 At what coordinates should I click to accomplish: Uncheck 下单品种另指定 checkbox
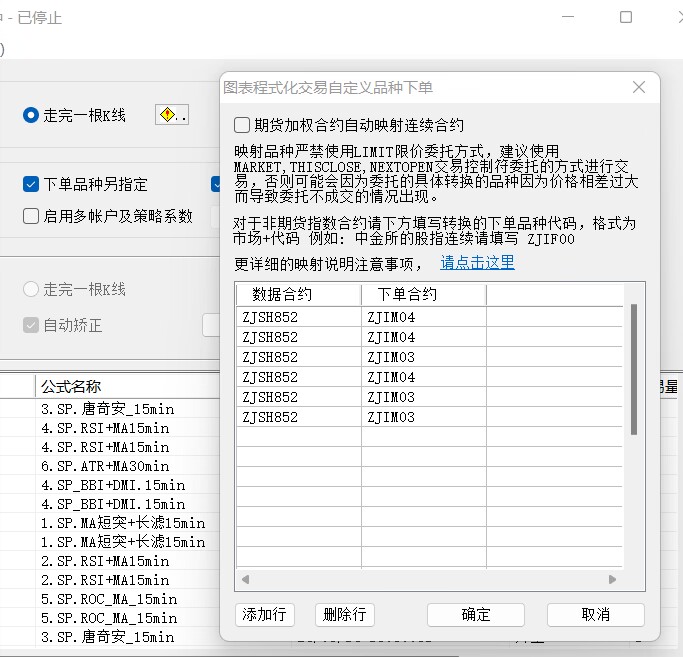30,184
